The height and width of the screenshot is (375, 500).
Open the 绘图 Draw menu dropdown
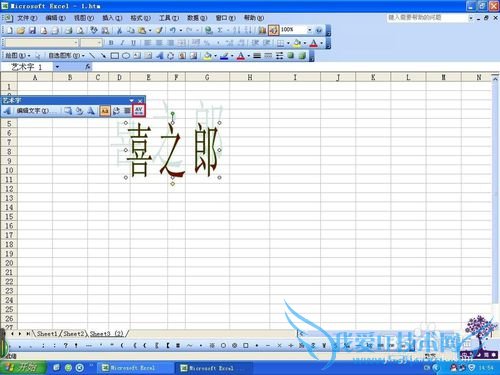[x=17, y=56]
